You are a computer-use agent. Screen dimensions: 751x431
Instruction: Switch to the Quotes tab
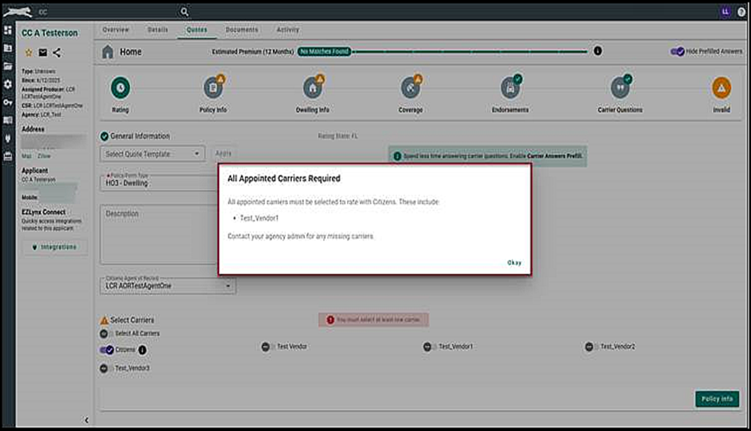[197, 30]
